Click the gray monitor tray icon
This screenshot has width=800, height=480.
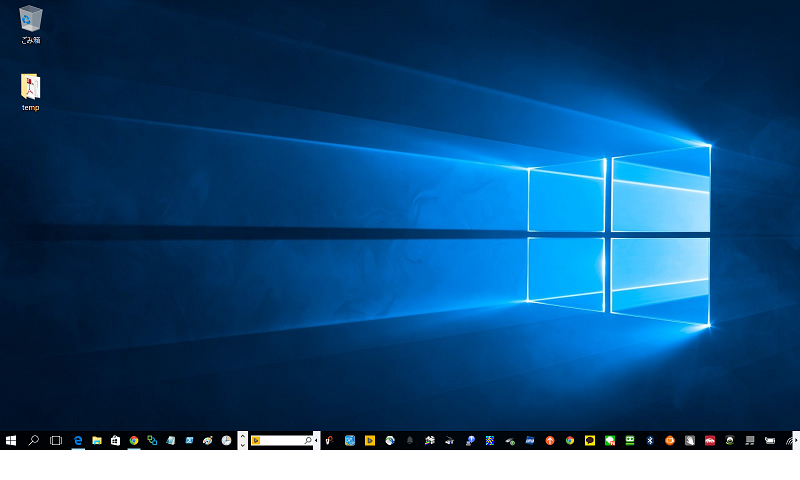[750, 440]
